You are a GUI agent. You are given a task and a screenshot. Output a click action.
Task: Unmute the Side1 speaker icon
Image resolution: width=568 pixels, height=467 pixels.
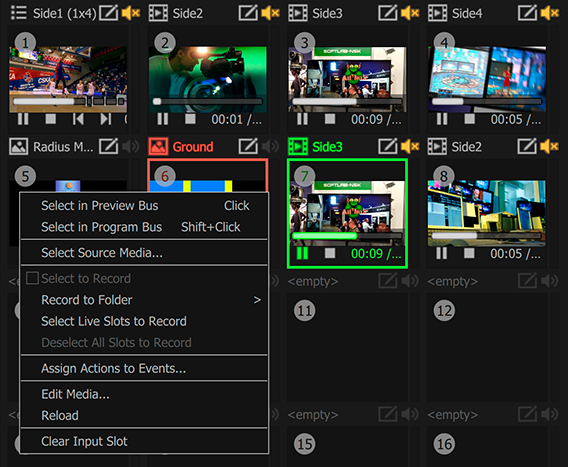[x=131, y=13]
